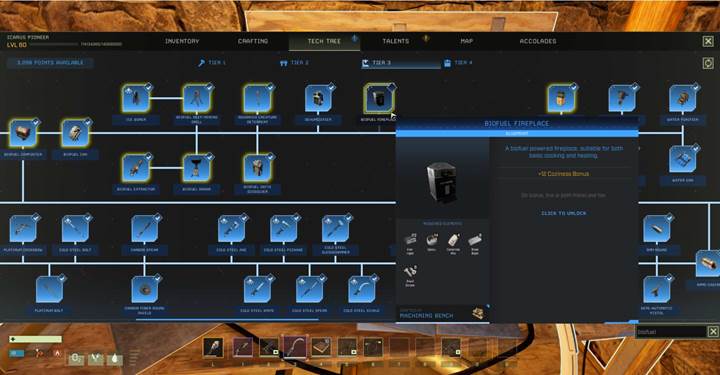Open the Tier 2 tech tab
The height and width of the screenshot is (375, 720).
tap(295, 63)
